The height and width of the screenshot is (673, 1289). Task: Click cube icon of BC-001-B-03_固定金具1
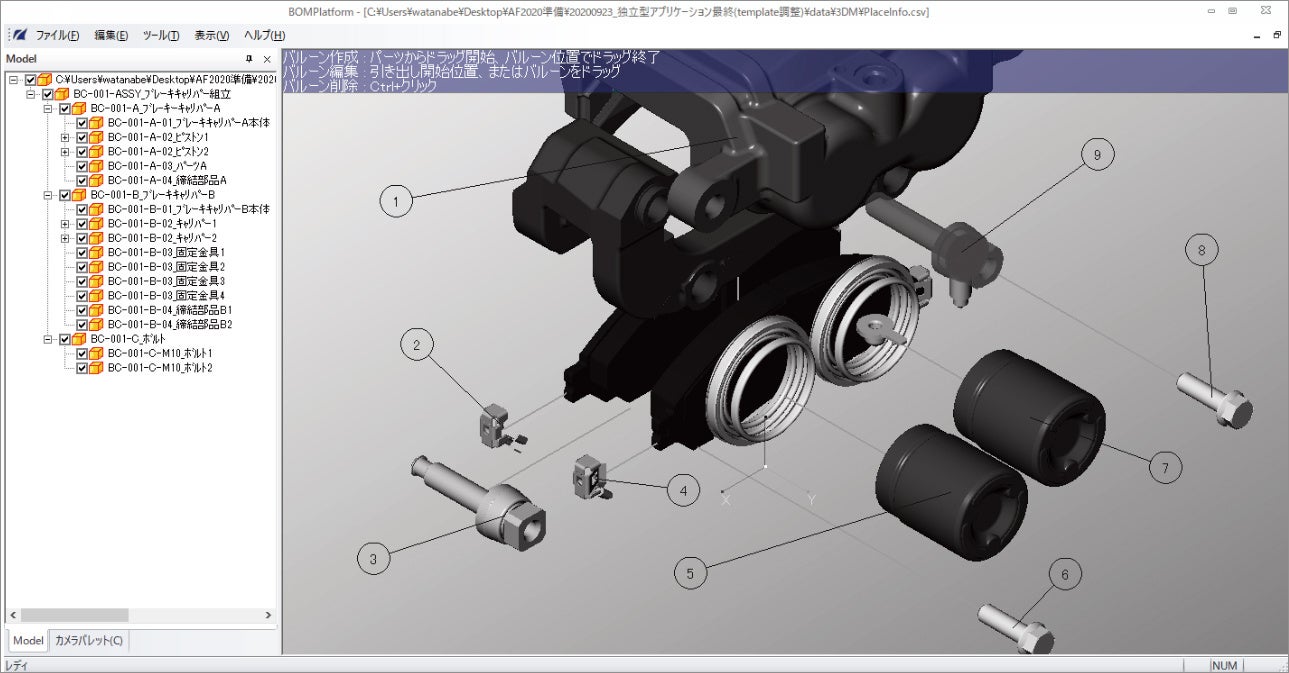click(97, 253)
